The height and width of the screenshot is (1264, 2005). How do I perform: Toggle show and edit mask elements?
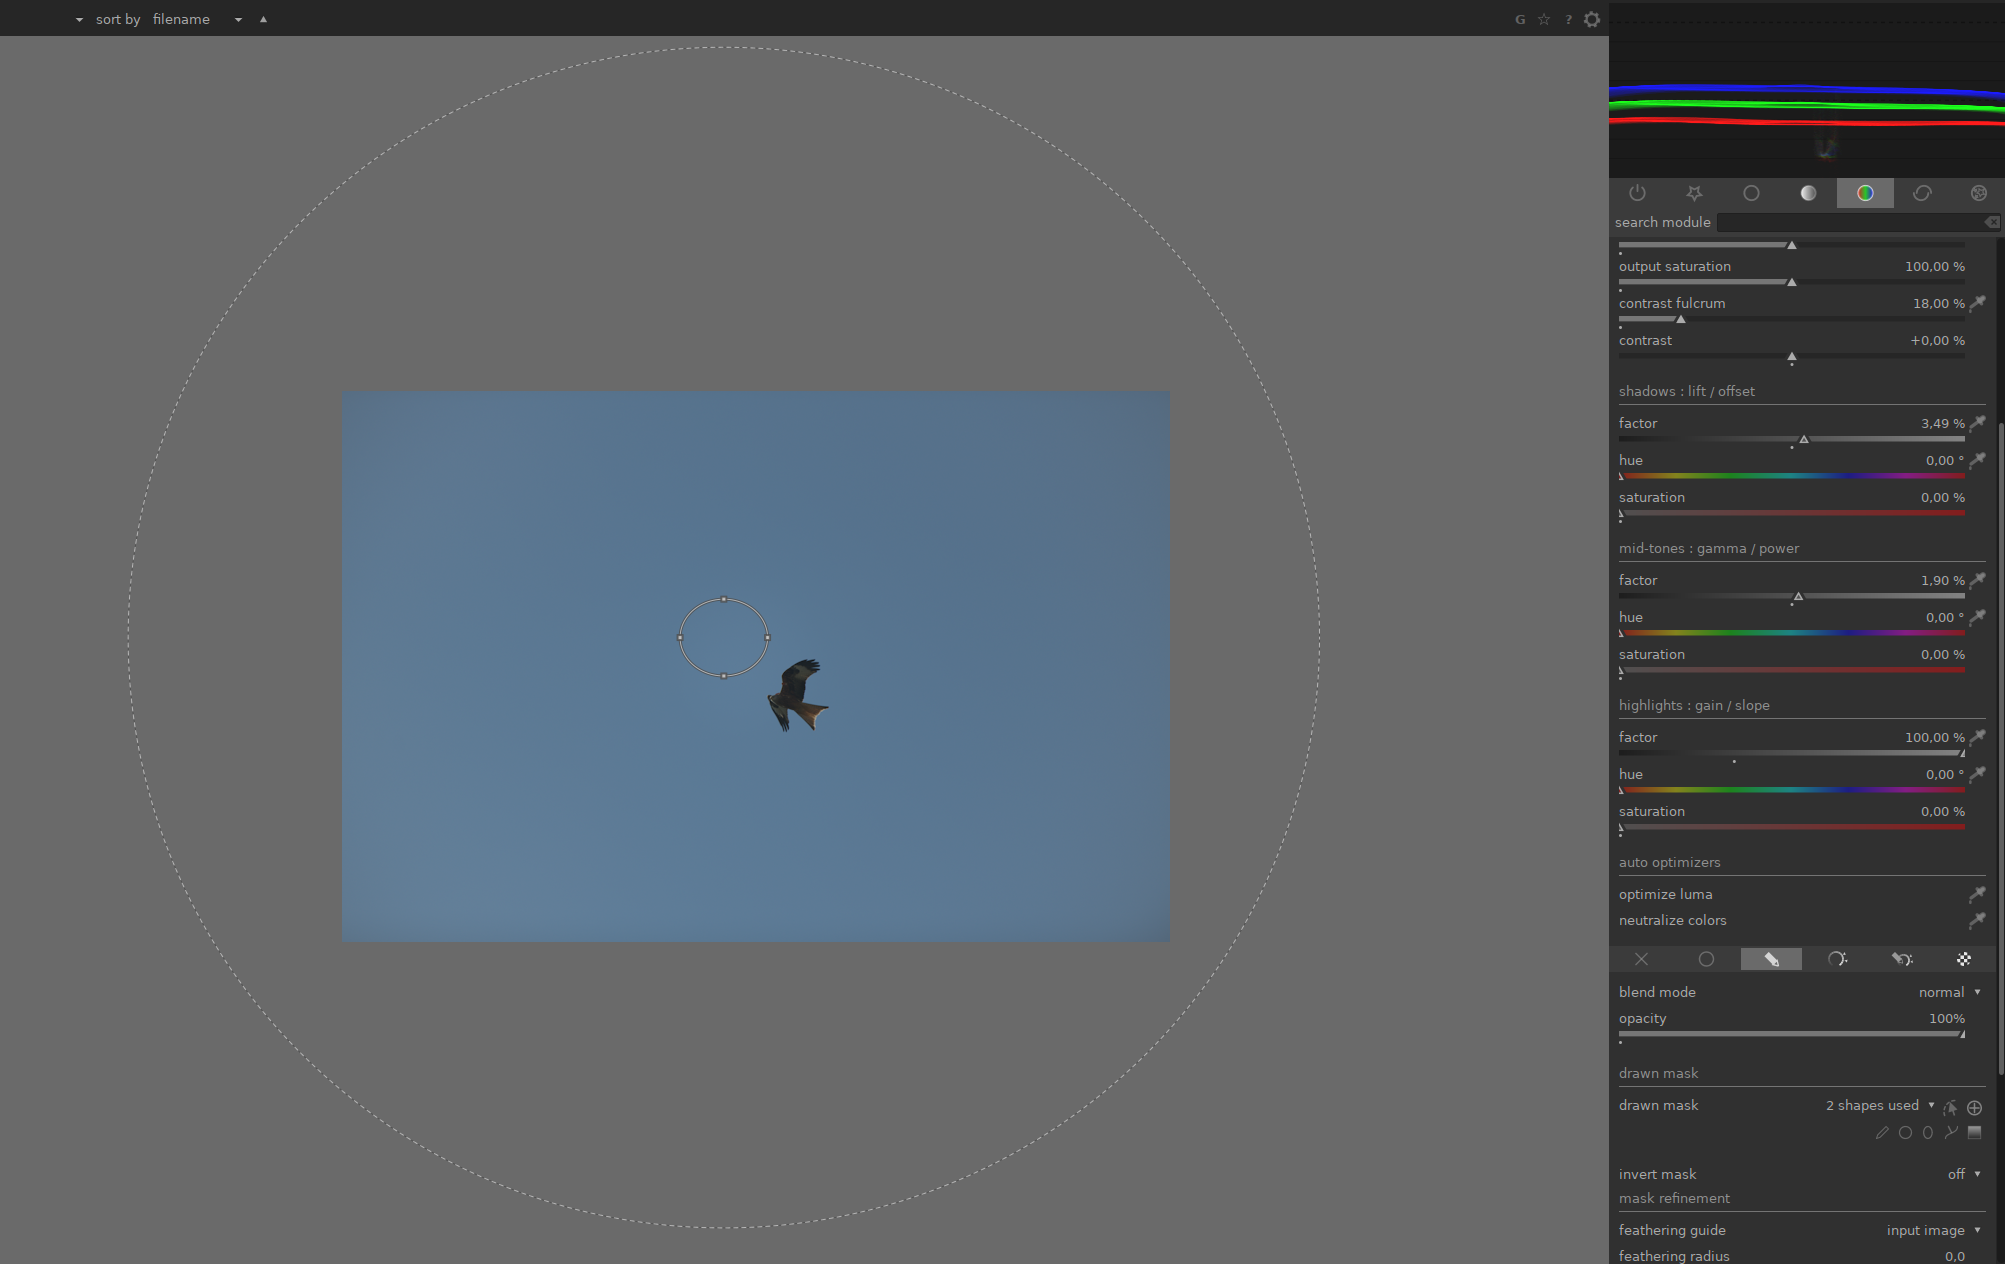pos(1950,1108)
